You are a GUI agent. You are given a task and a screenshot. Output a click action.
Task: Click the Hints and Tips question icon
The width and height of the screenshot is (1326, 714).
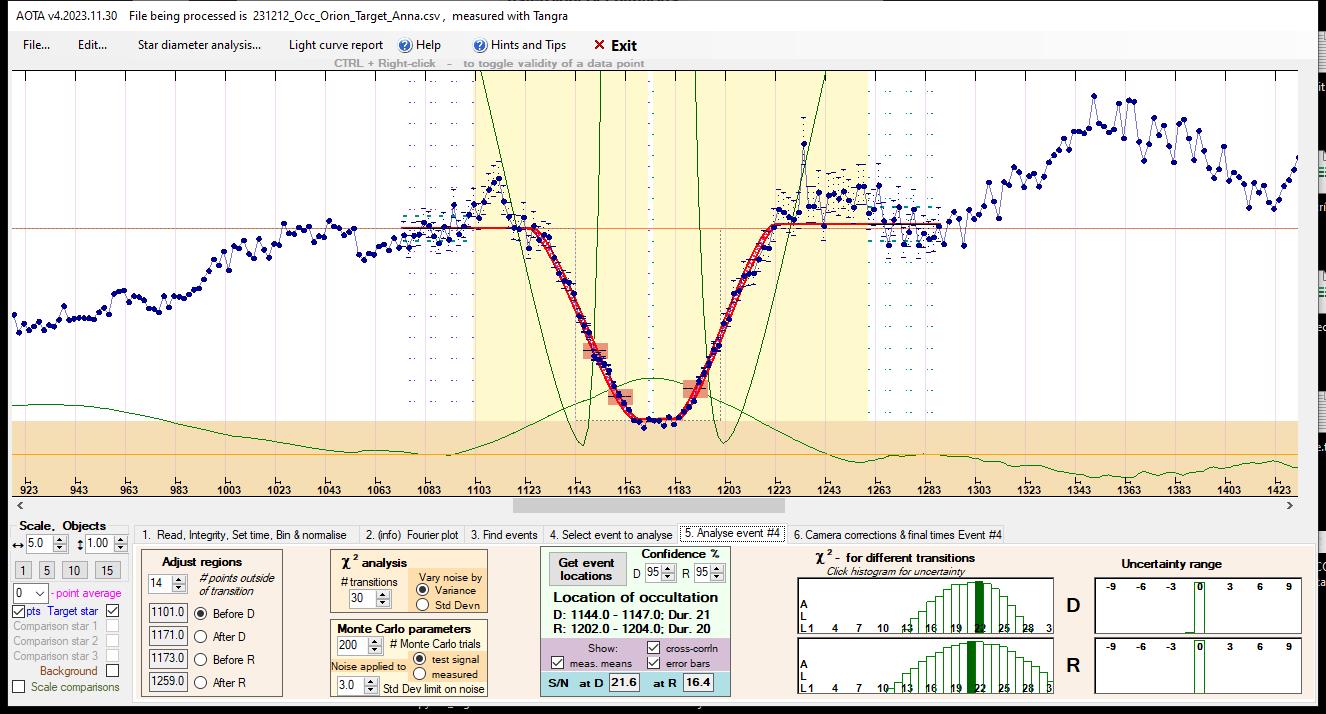tap(481, 45)
